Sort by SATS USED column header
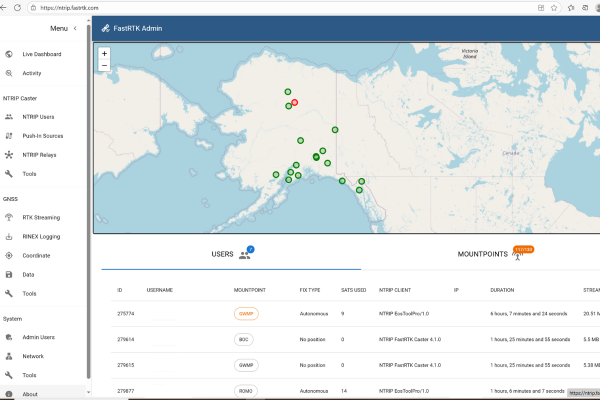The height and width of the screenshot is (400, 600). tap(354, 290)
